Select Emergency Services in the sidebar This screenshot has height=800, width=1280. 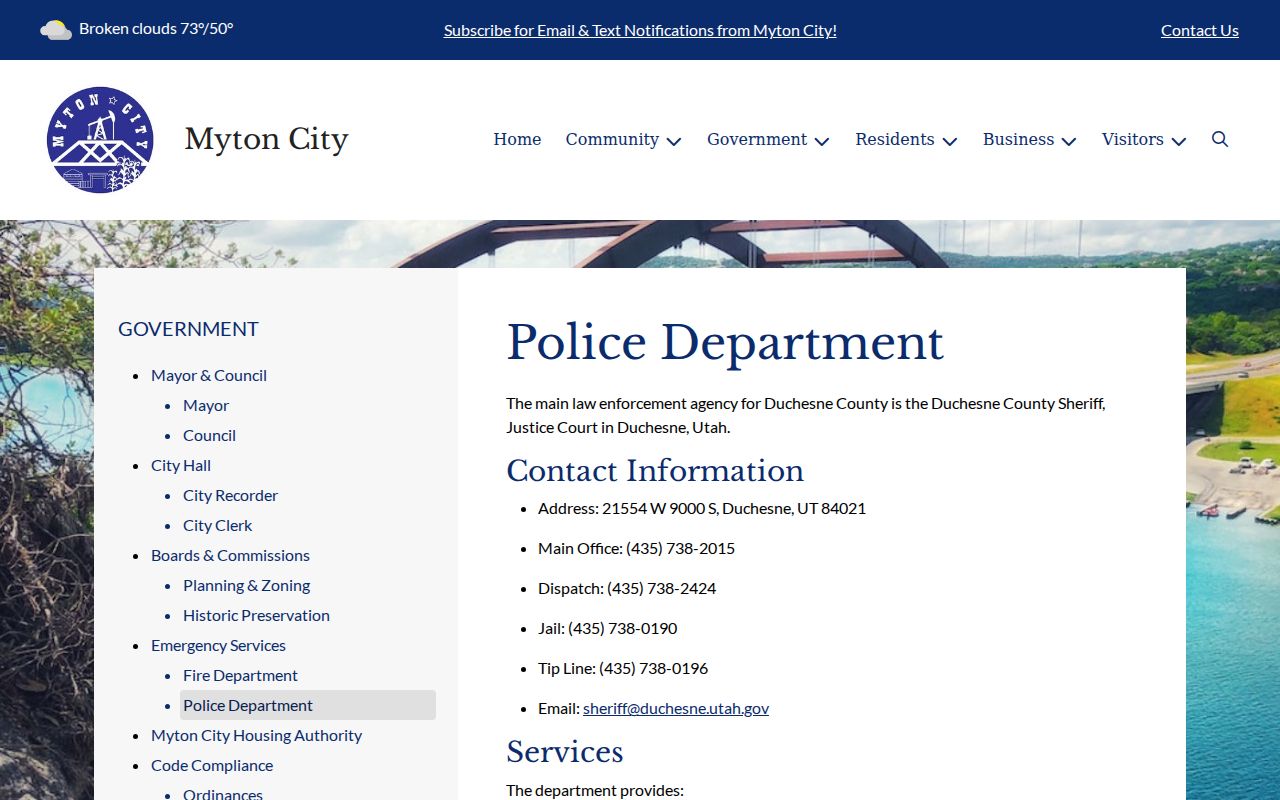[218, 645]
